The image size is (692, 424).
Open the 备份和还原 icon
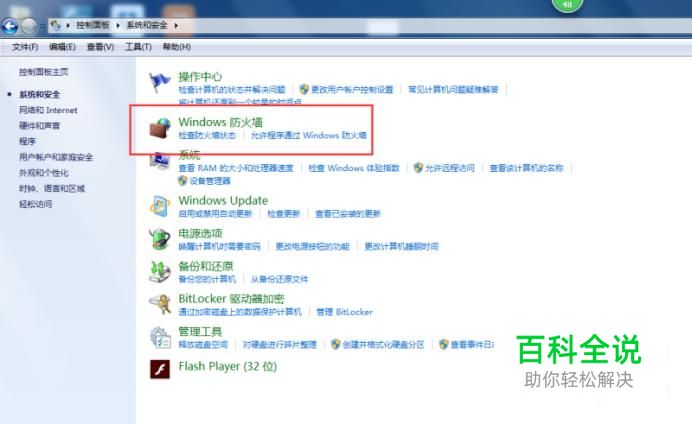point(159,272)
